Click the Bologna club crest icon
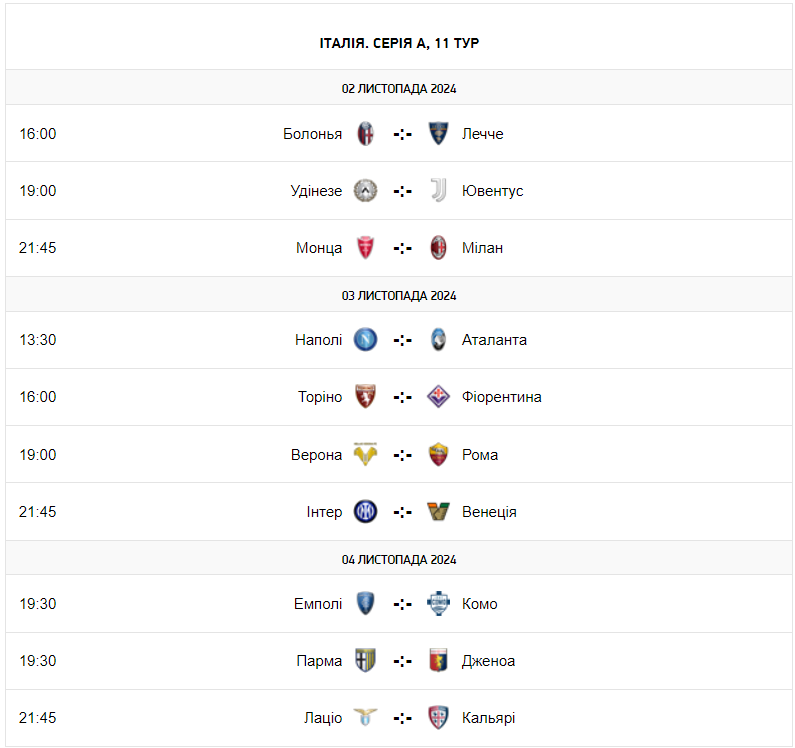The image size is (795, 748). (366, 134)
